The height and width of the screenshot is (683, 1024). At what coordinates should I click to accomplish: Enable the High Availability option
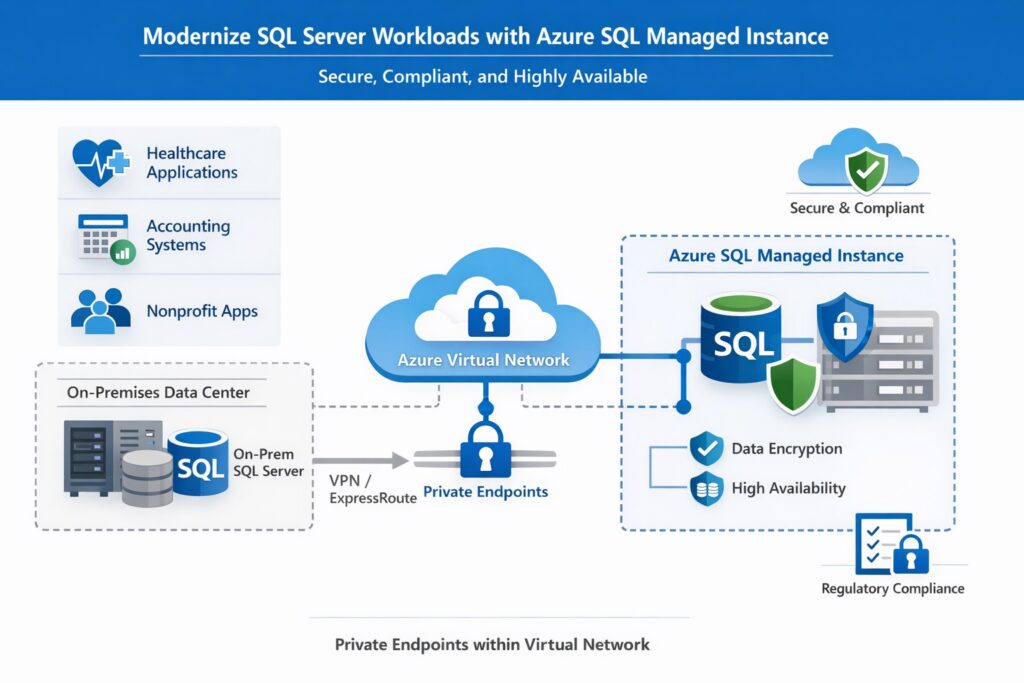point(706,488)
